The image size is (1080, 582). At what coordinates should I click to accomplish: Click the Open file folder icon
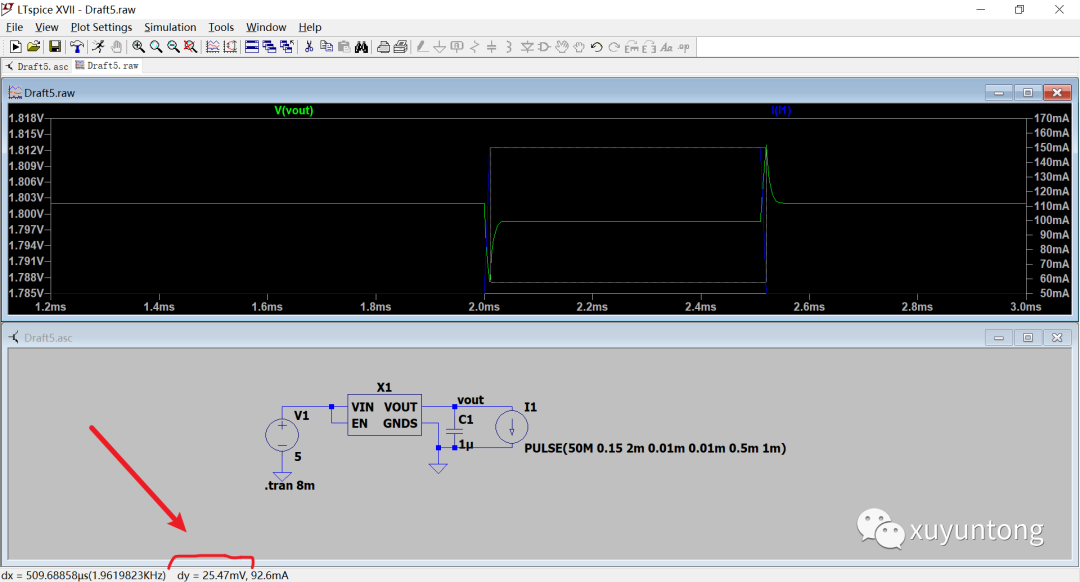pos(33,47)
